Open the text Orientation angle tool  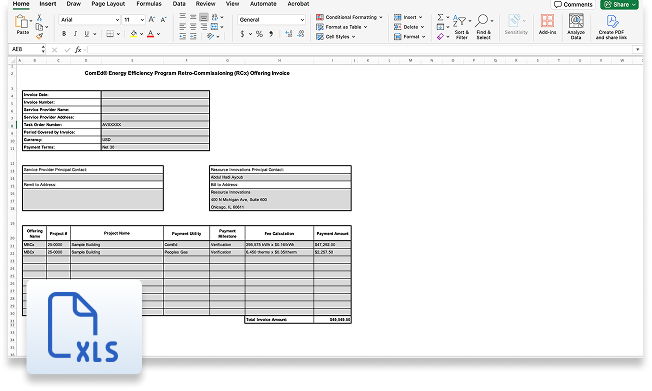point(211,37)
